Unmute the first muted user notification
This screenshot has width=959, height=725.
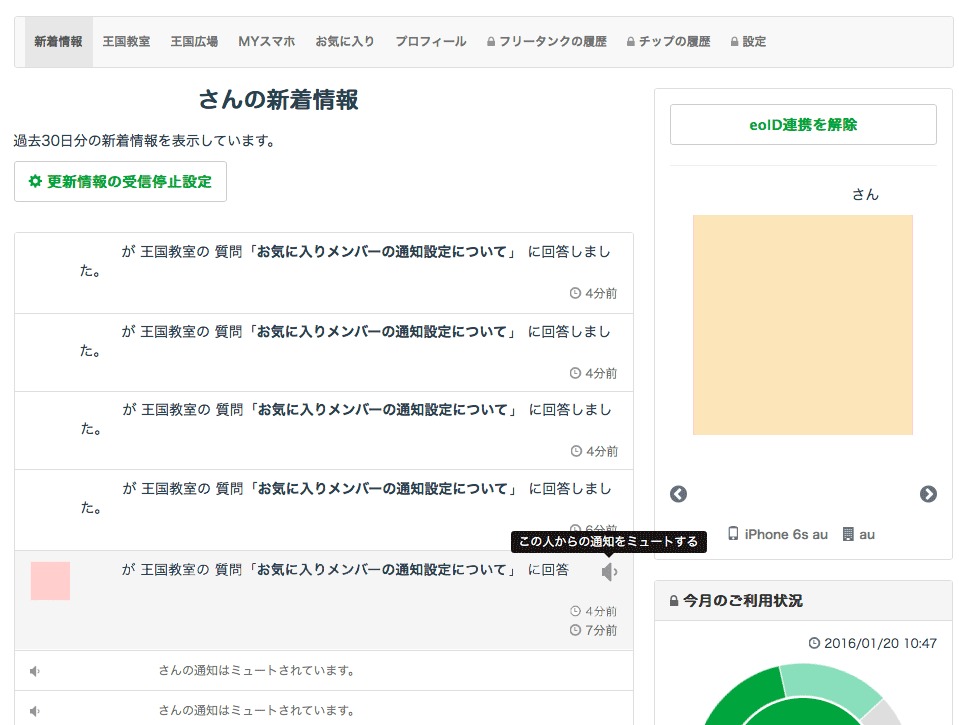pyautogui.click(x=35, y=671)
